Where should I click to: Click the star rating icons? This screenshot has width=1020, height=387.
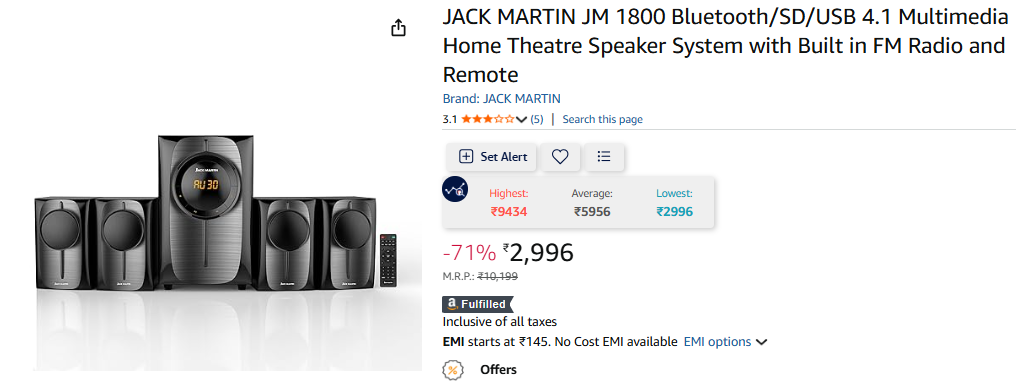[x=488, y=119]
